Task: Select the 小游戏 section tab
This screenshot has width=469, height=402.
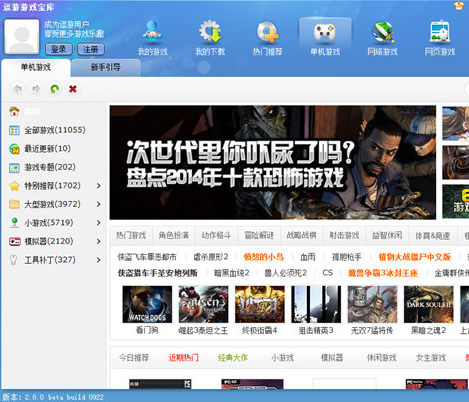Action: click(x=282, y=358)
